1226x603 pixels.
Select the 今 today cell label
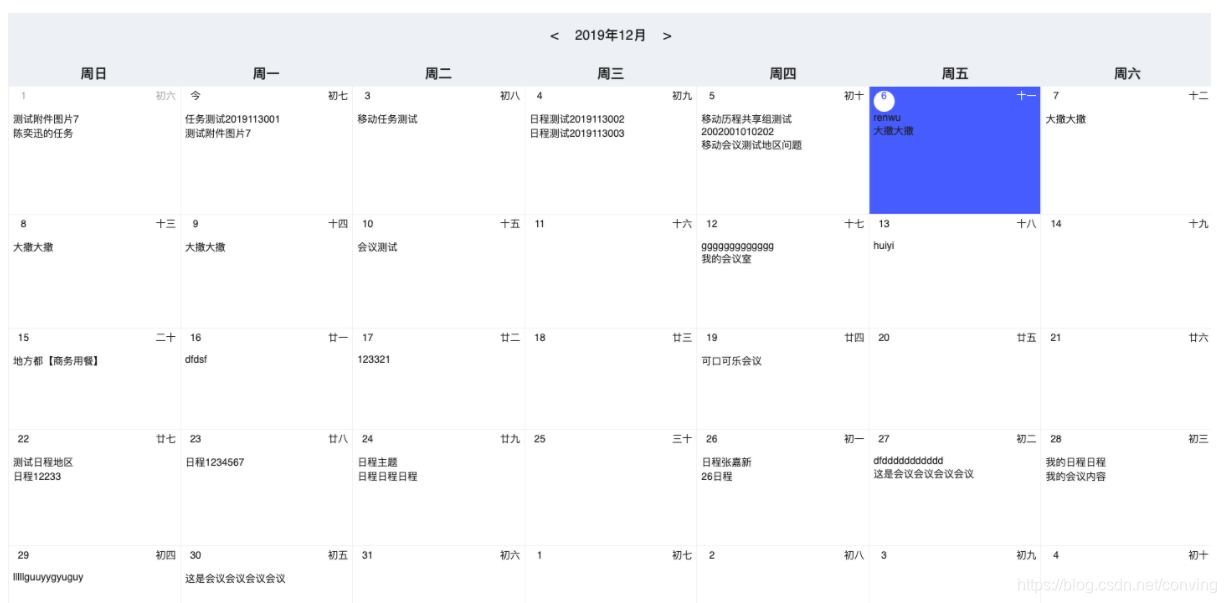(195, 96)
